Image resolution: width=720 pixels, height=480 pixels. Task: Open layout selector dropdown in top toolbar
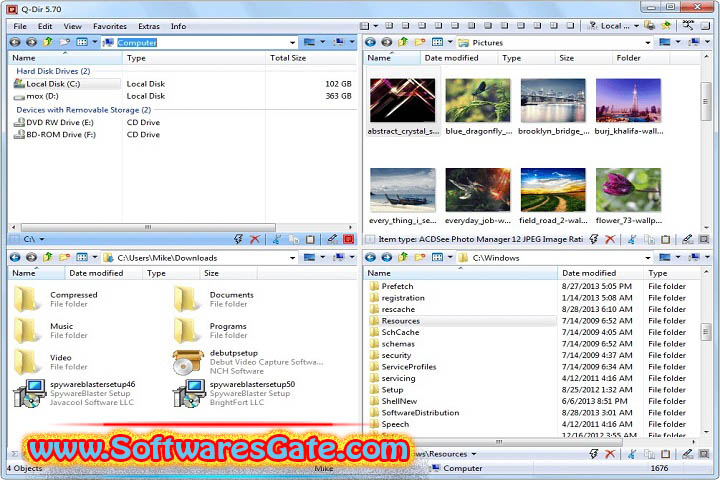pos(376,26)
